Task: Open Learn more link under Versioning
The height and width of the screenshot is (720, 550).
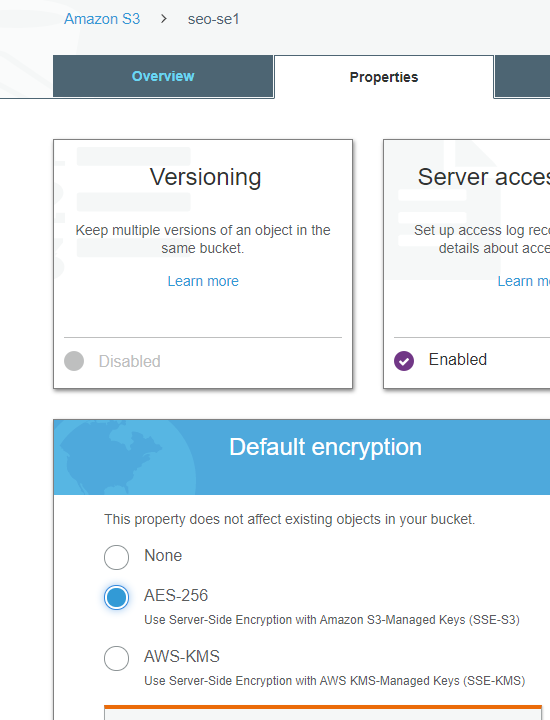Action: [203, 281]
